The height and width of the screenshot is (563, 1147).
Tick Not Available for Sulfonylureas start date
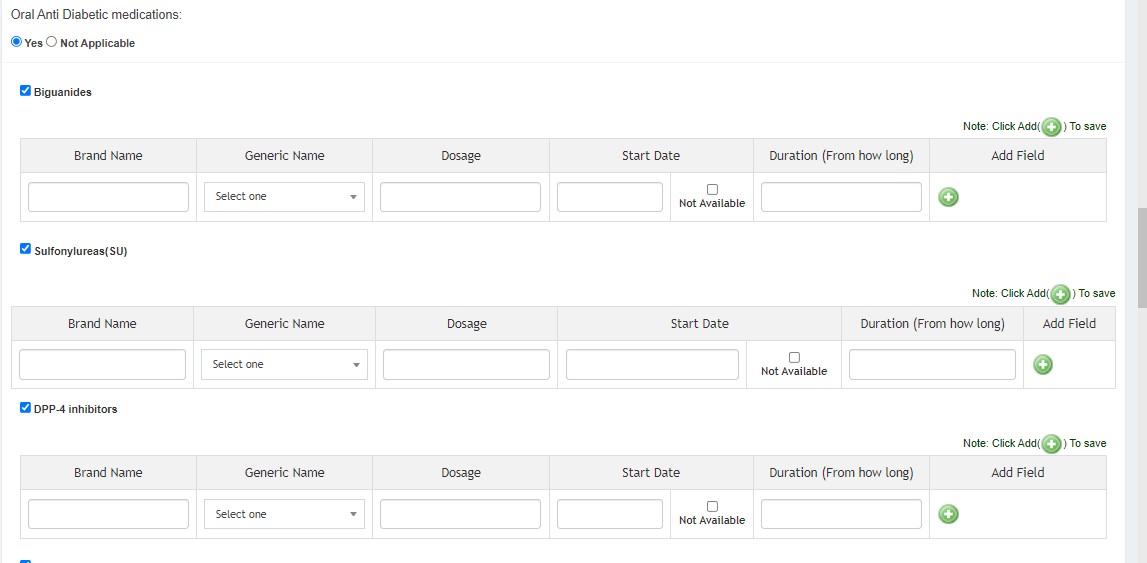[794, 357]
